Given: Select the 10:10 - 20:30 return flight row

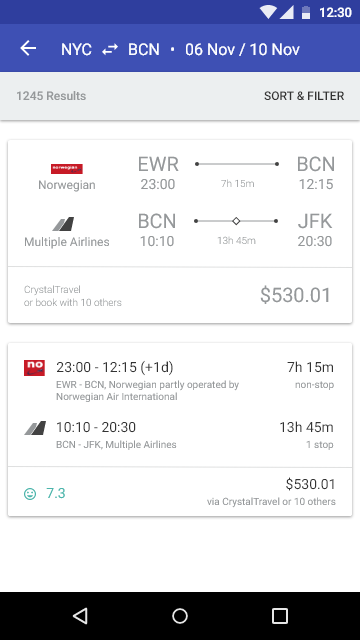Looking at the screenshot, I should coord(180,435).
